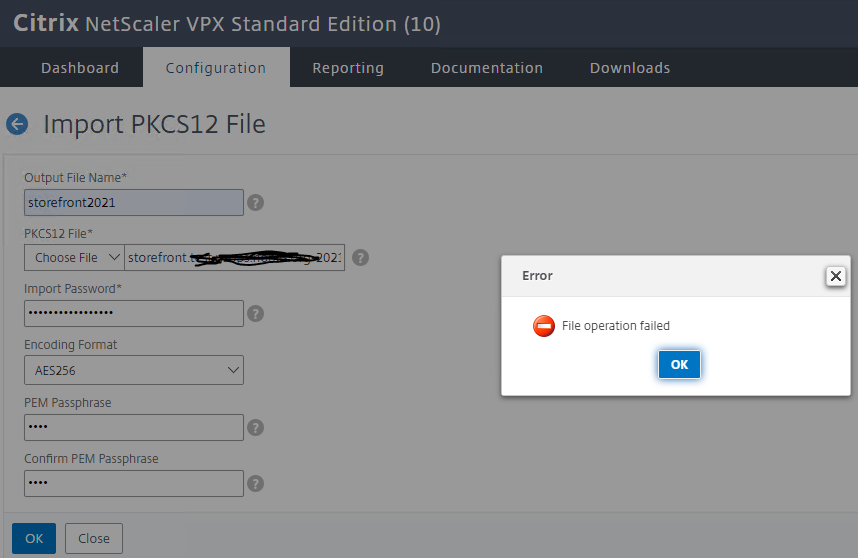
Task: Go to the Documentation tab
Action: pyautogui.click(x=487, y=68)
